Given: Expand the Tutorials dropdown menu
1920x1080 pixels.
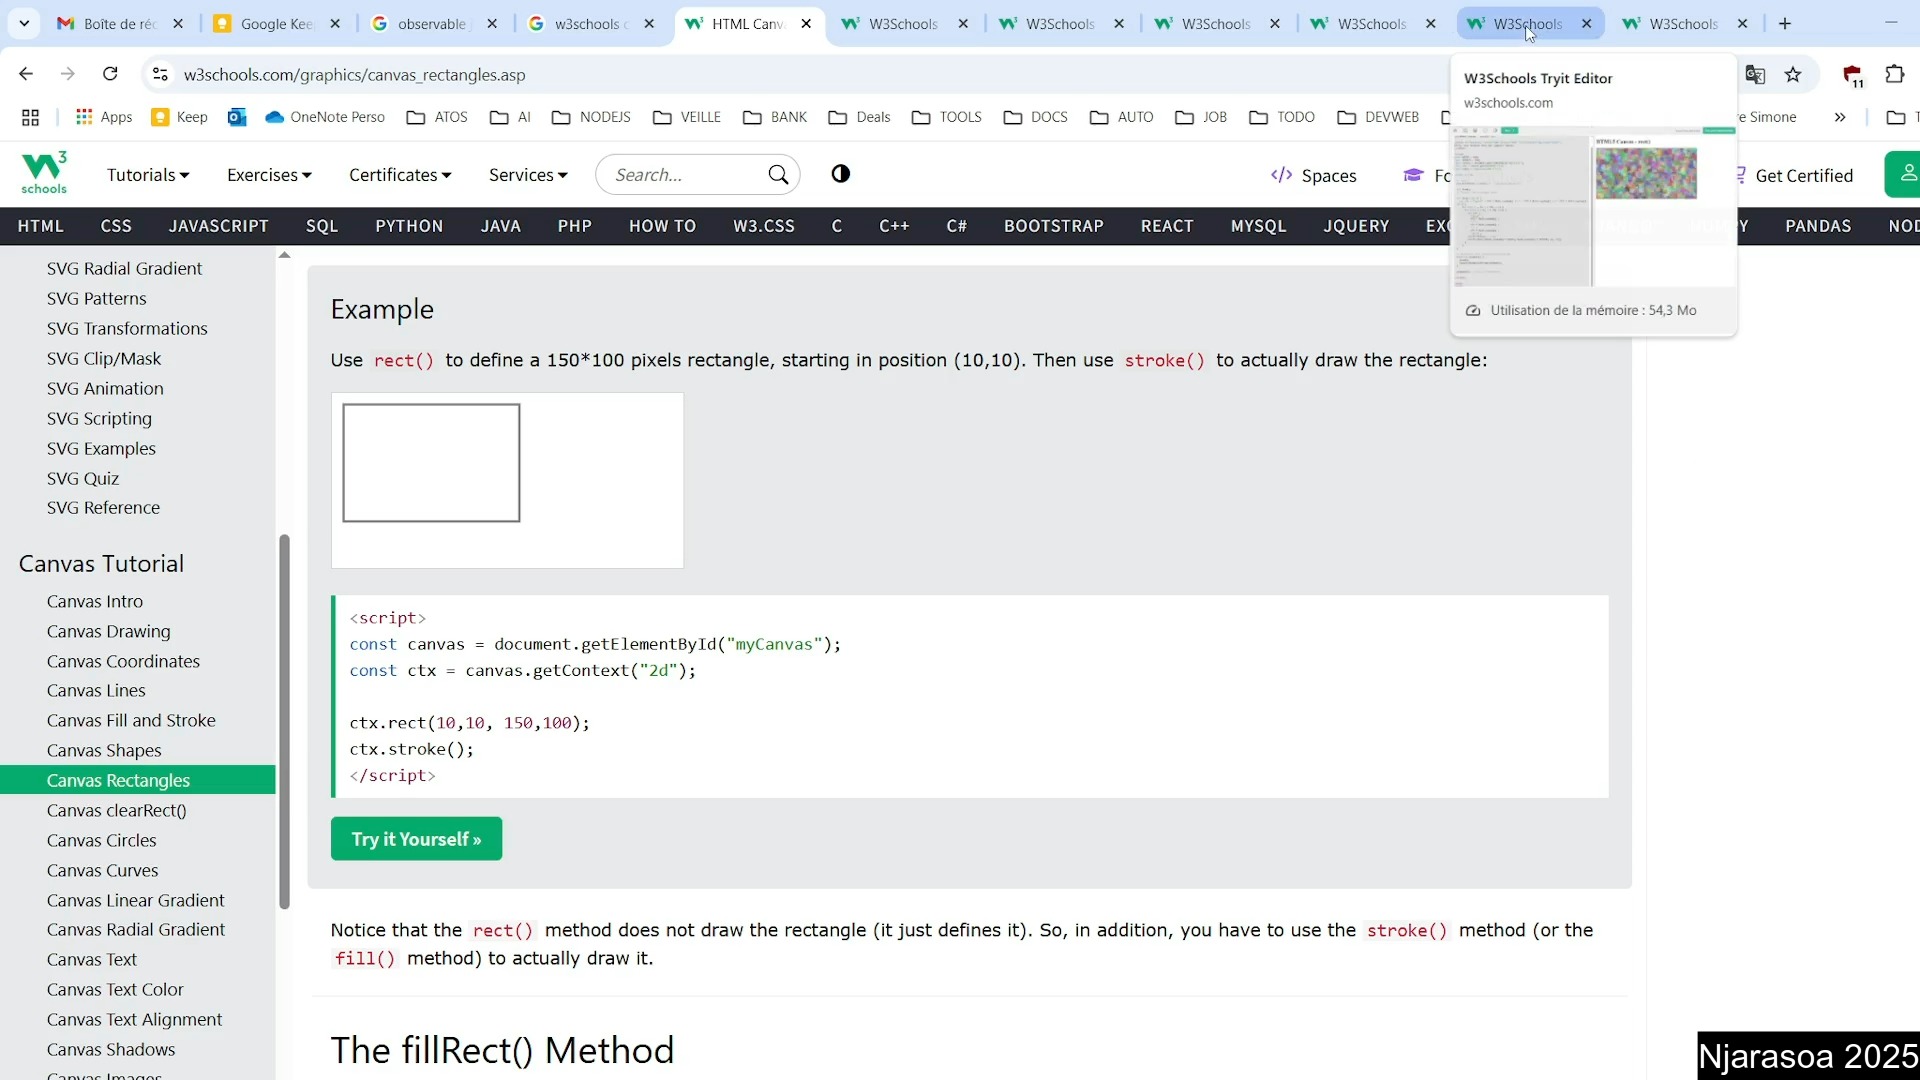Looking at the screenshot, I should (148, 175).
